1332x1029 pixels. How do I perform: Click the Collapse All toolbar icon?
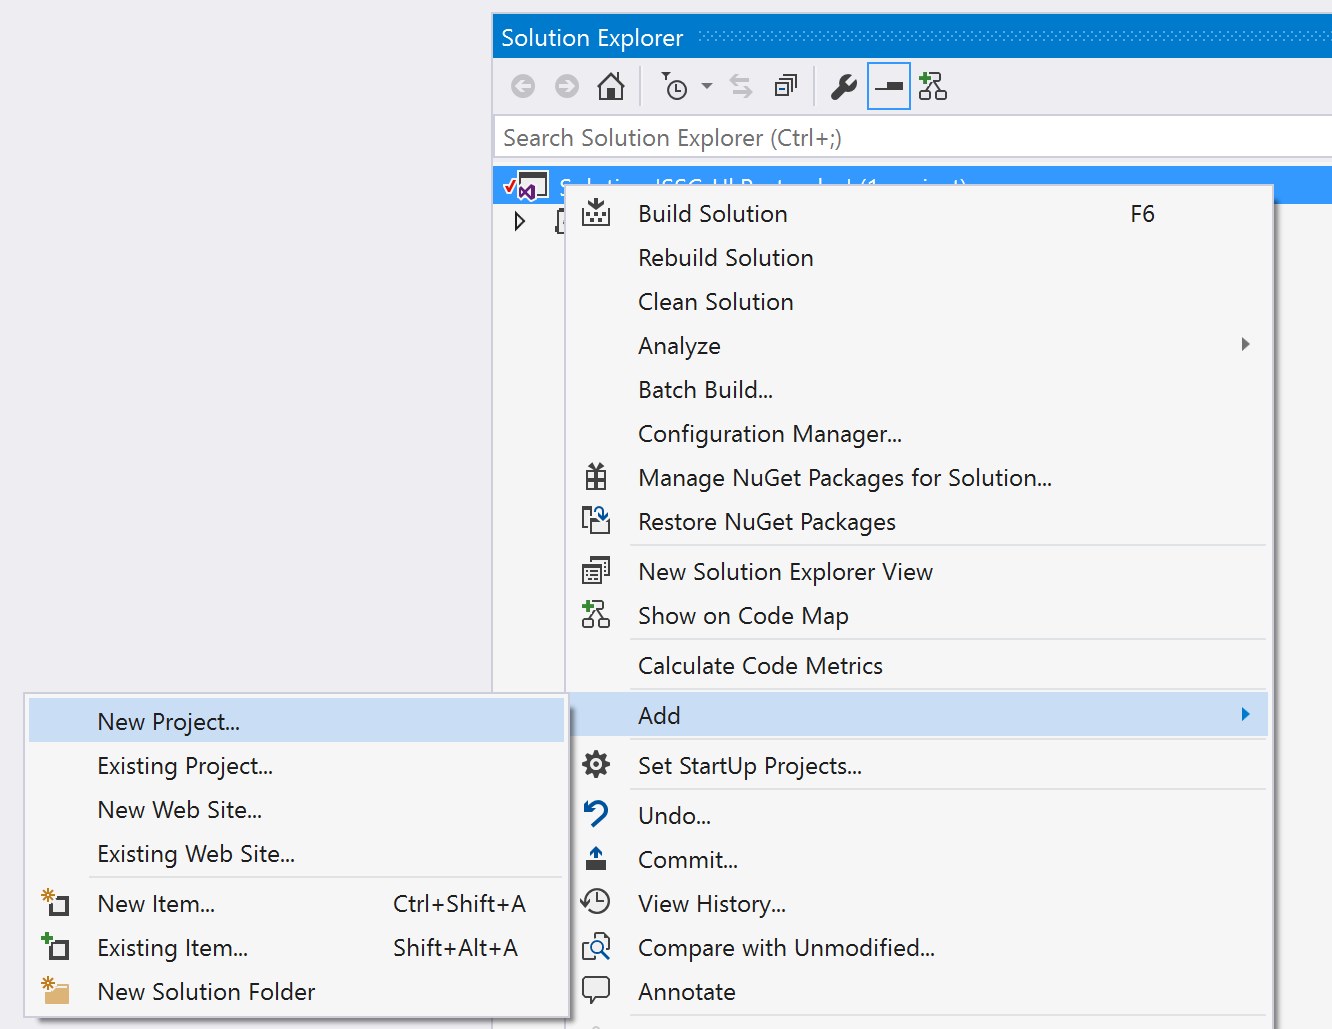[786, 87]
